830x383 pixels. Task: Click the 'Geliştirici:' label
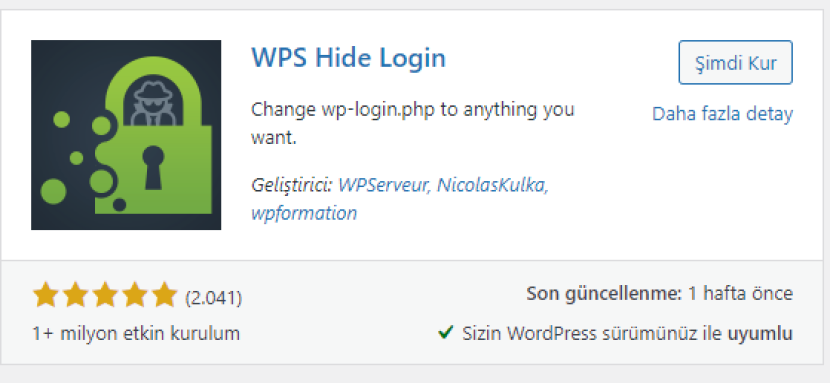291,185
